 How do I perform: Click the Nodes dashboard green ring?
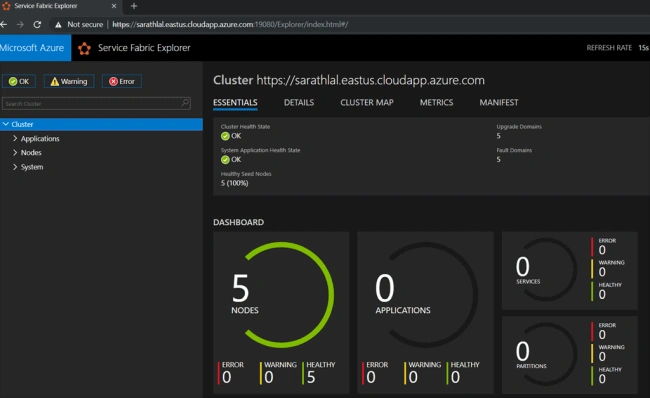[289, 295]
